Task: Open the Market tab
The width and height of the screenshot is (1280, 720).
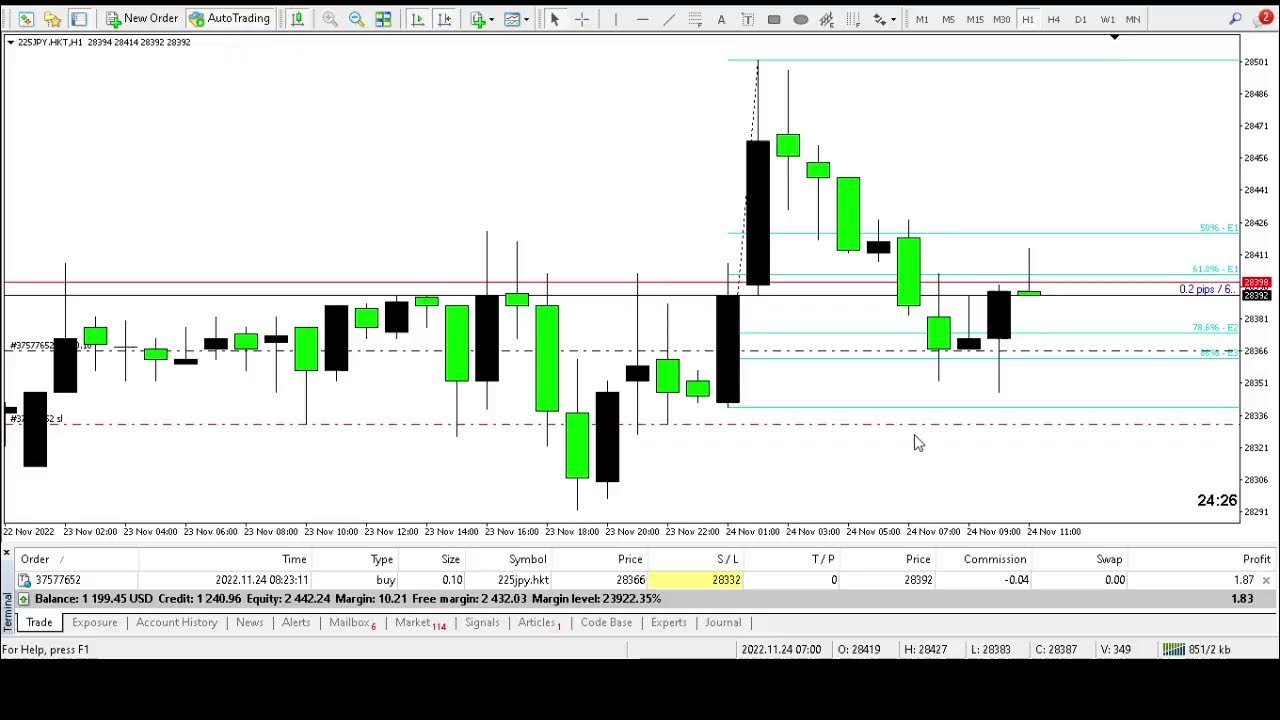Action: click(x=420, y=622)
